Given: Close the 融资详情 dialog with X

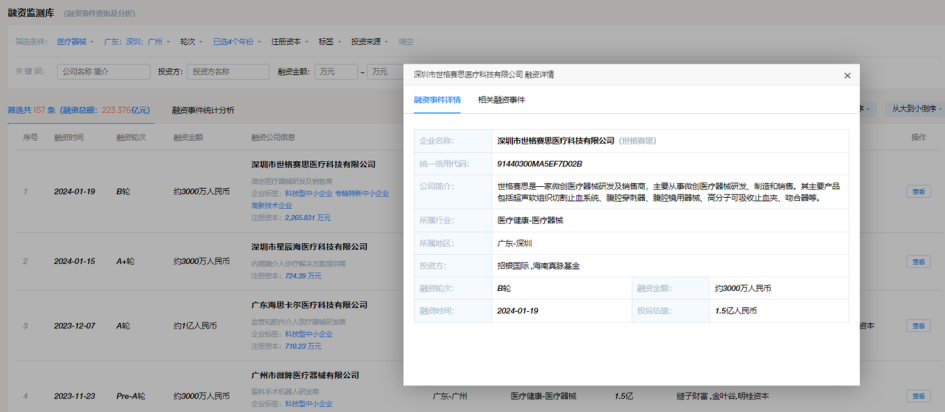Looking at the screenshot, I should point(847,75).
